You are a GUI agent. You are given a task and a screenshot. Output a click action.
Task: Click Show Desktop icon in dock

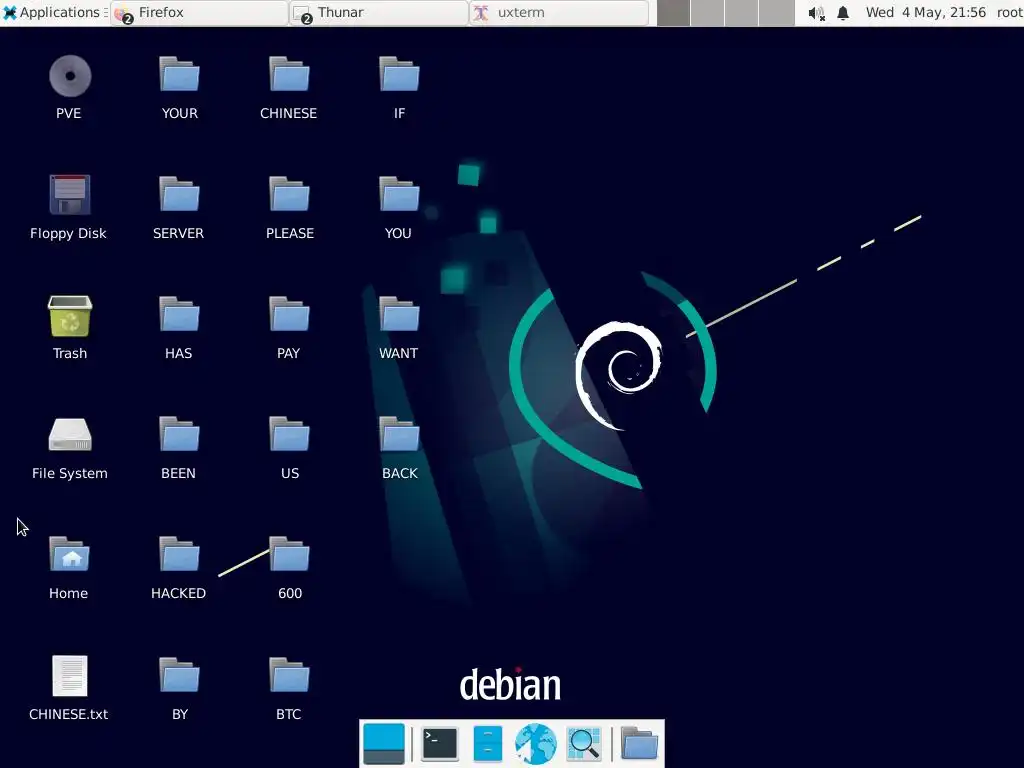point(384,744)
